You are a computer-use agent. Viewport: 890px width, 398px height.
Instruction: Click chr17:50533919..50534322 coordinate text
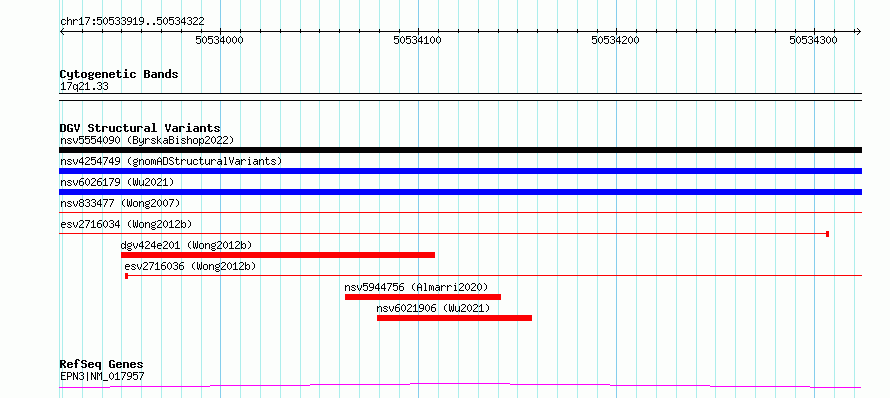[132, 22]
